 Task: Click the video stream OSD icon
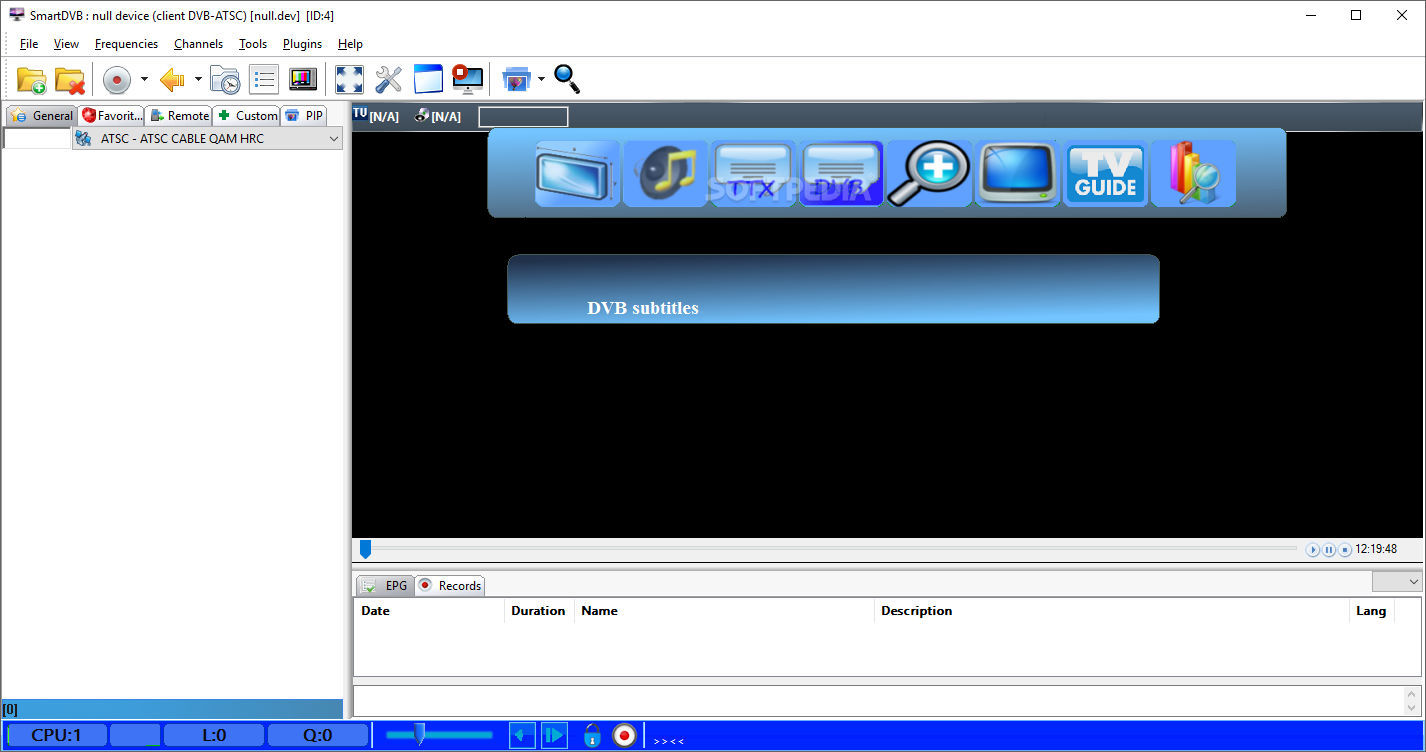point(577,174)
